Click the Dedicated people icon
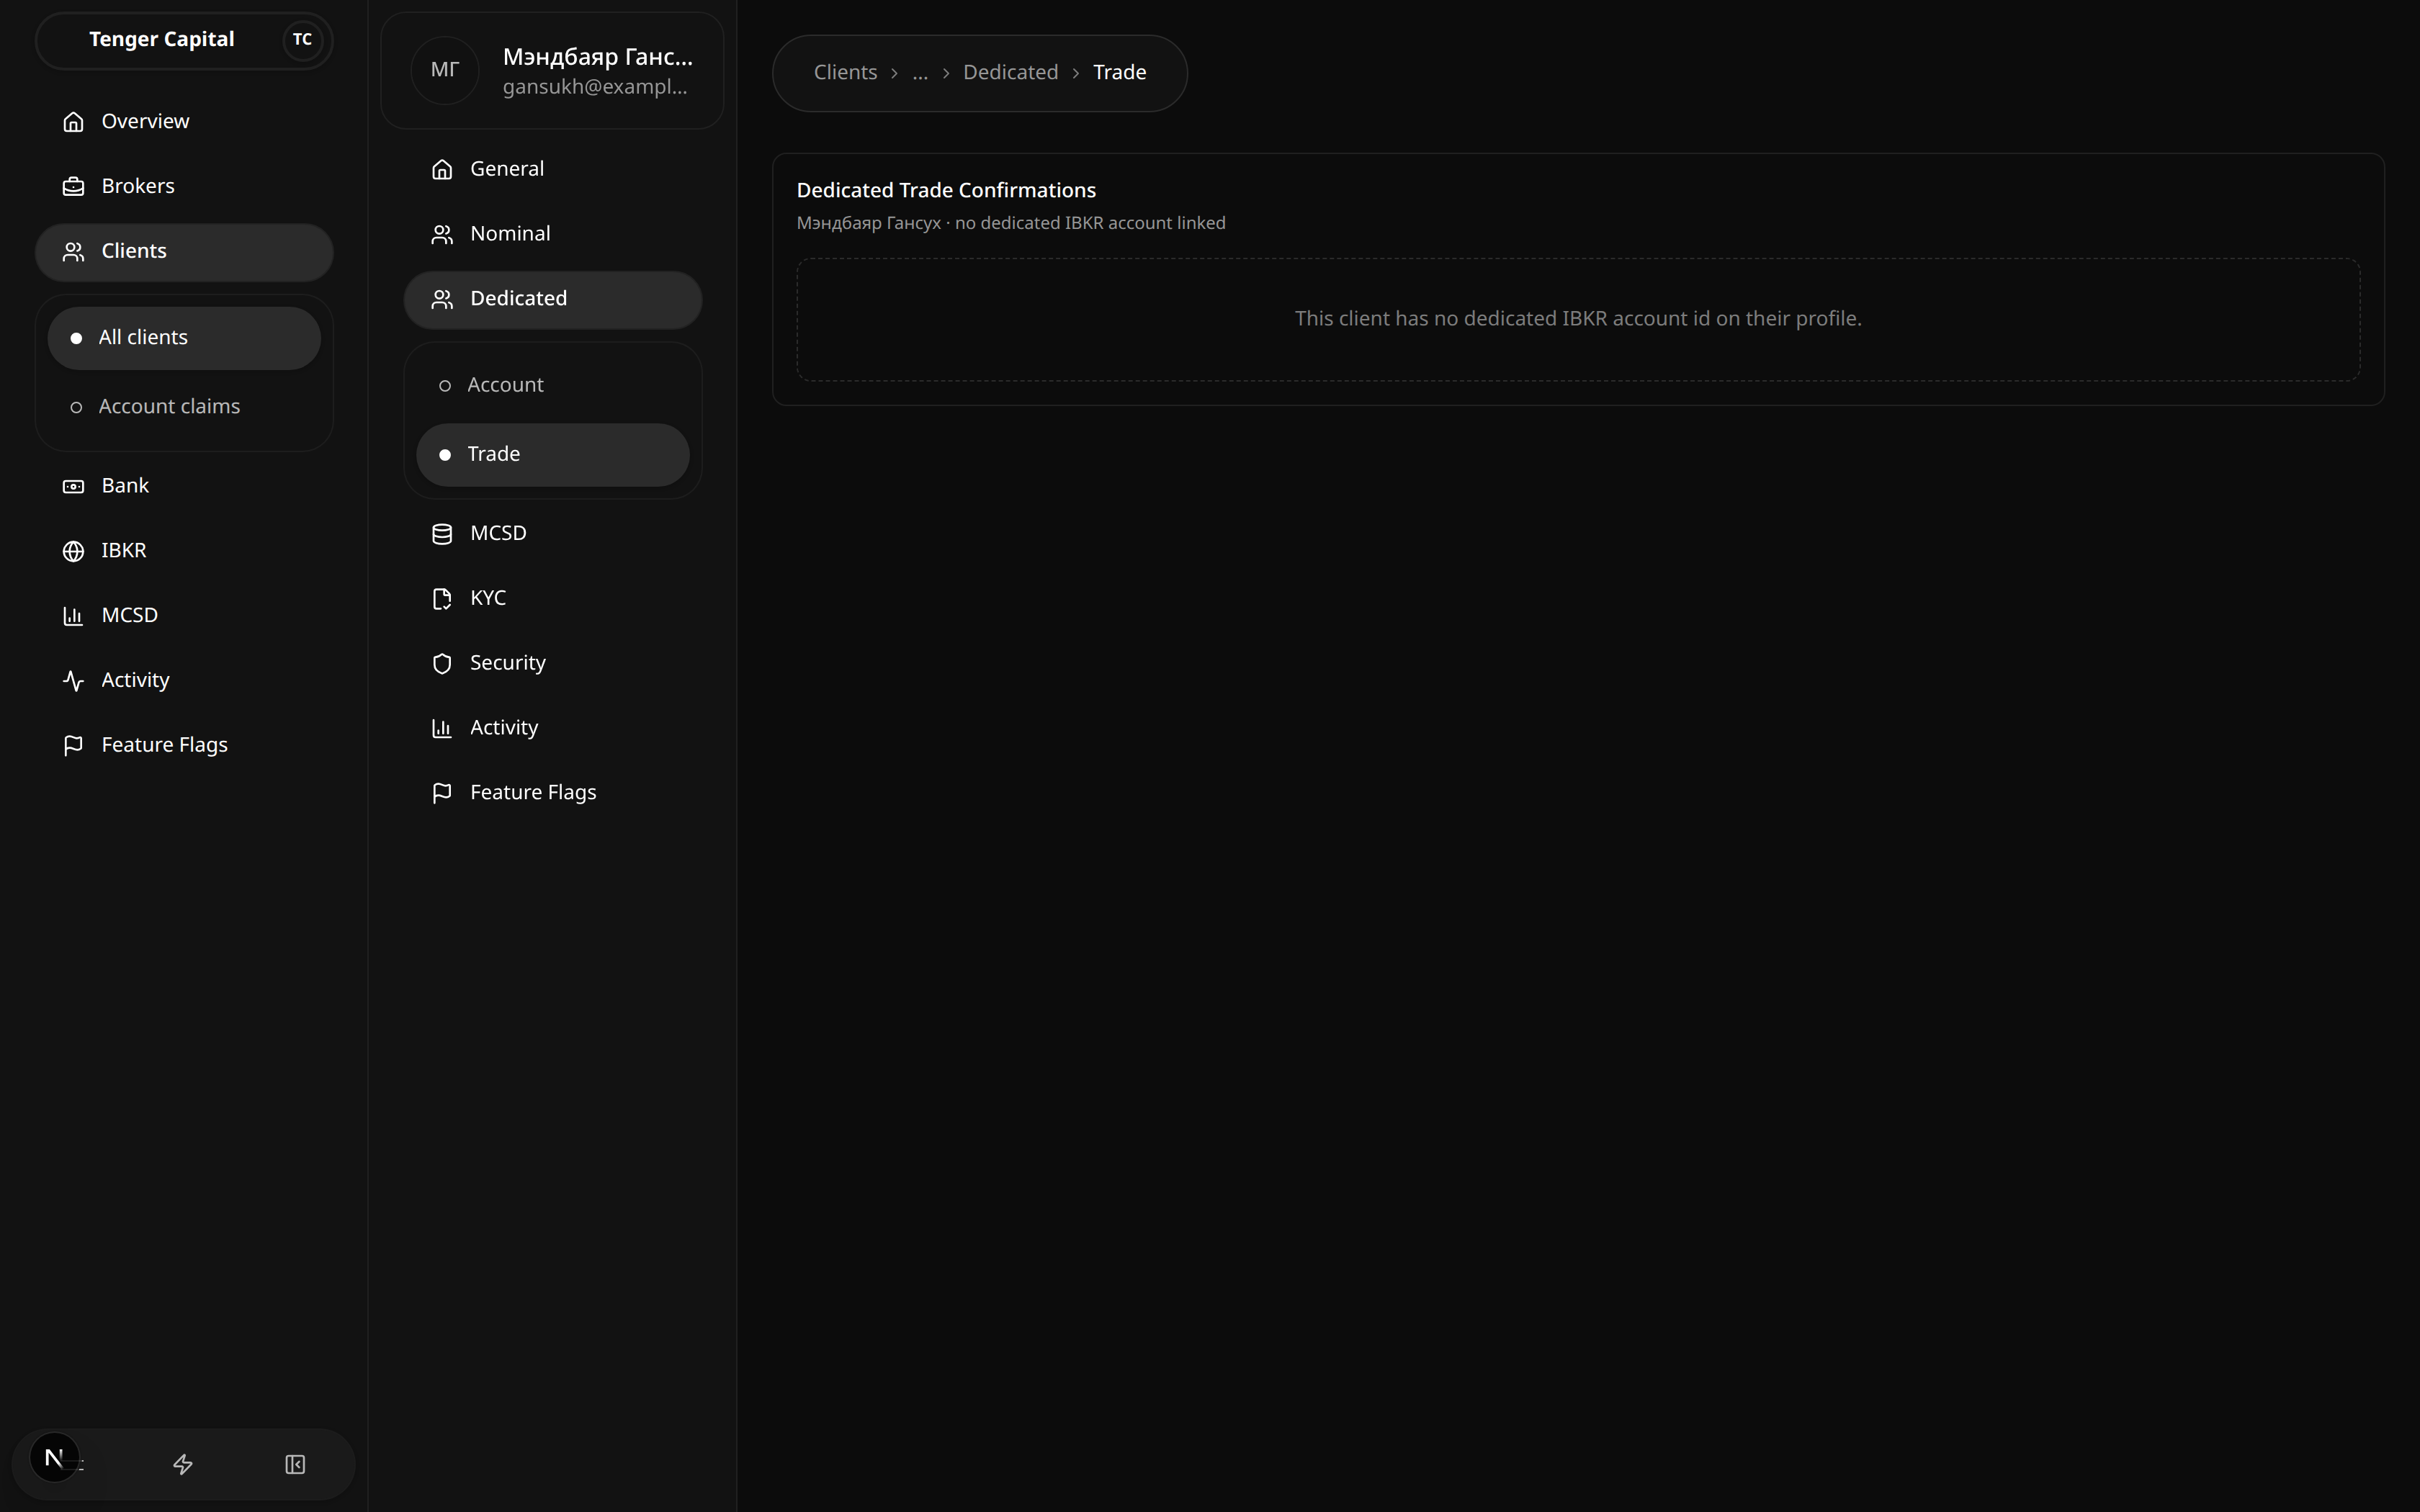 click(x=442, y=300)
